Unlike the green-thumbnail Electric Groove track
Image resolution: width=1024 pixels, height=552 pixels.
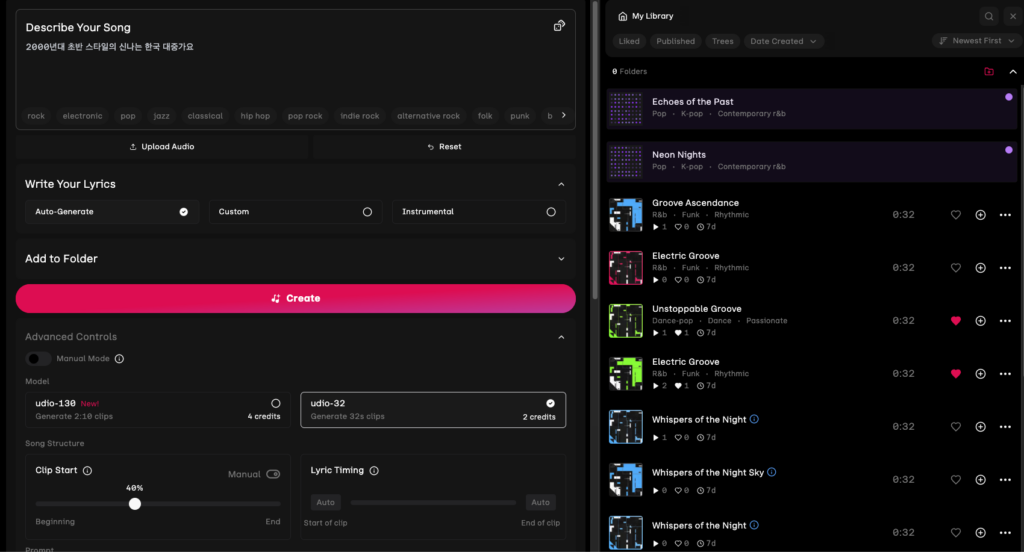[x=955, y=374]
